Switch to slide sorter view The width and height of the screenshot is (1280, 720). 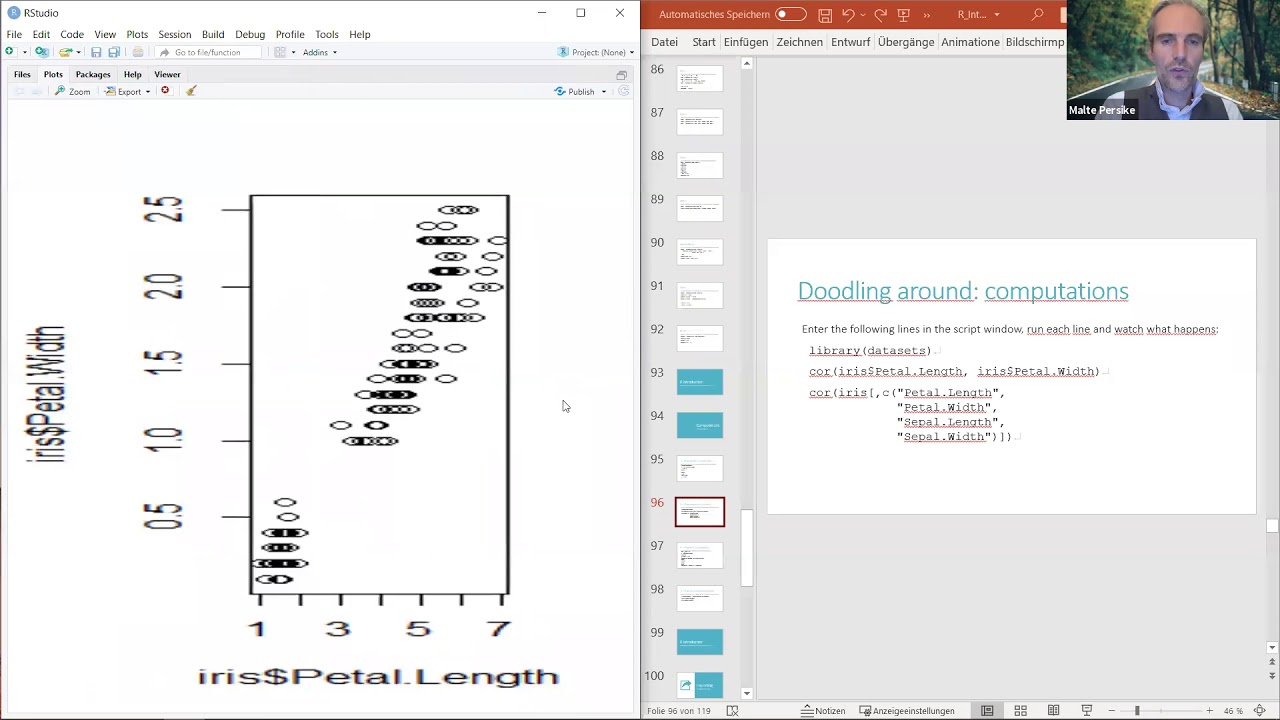click(x=1020, y=711)
